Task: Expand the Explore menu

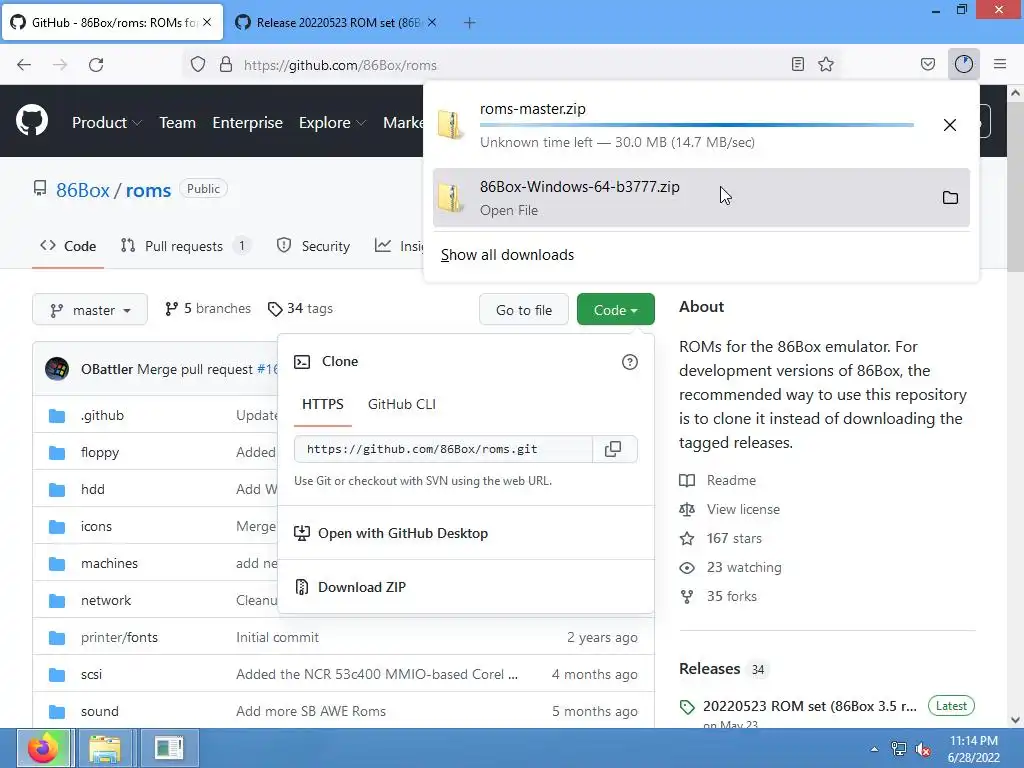Action: (332, 122)
